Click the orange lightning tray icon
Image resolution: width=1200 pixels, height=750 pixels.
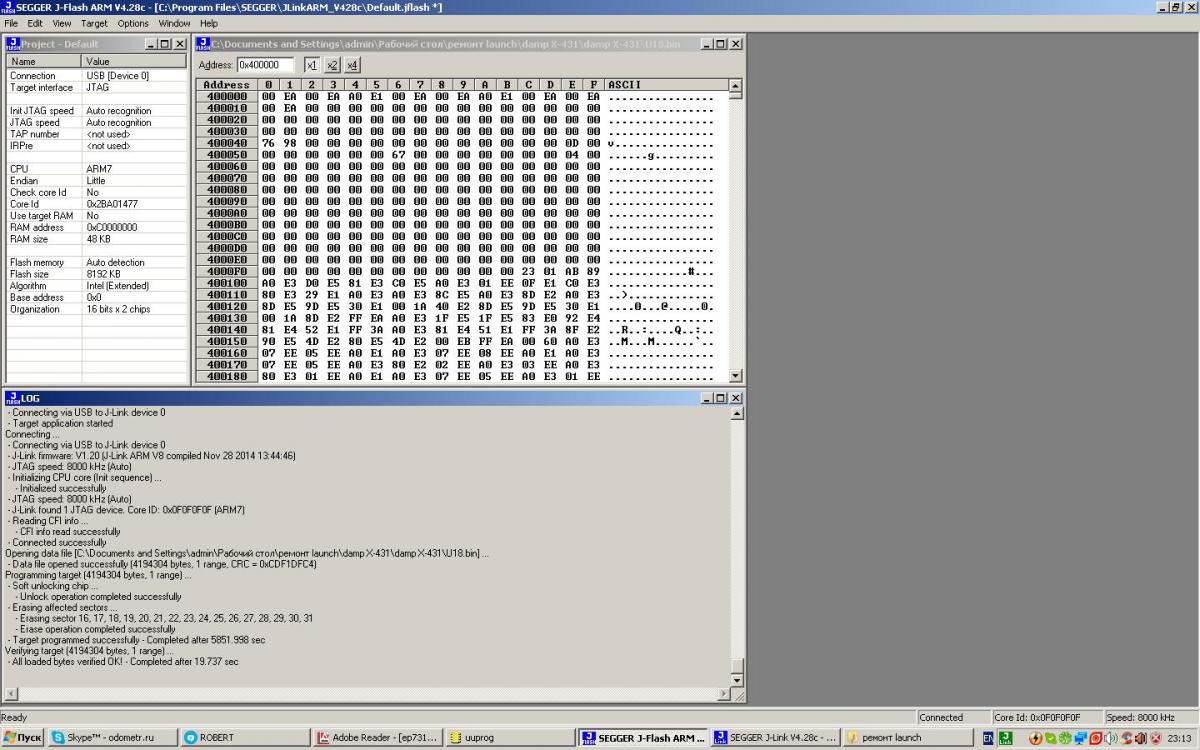click(x=1036, y=738)
